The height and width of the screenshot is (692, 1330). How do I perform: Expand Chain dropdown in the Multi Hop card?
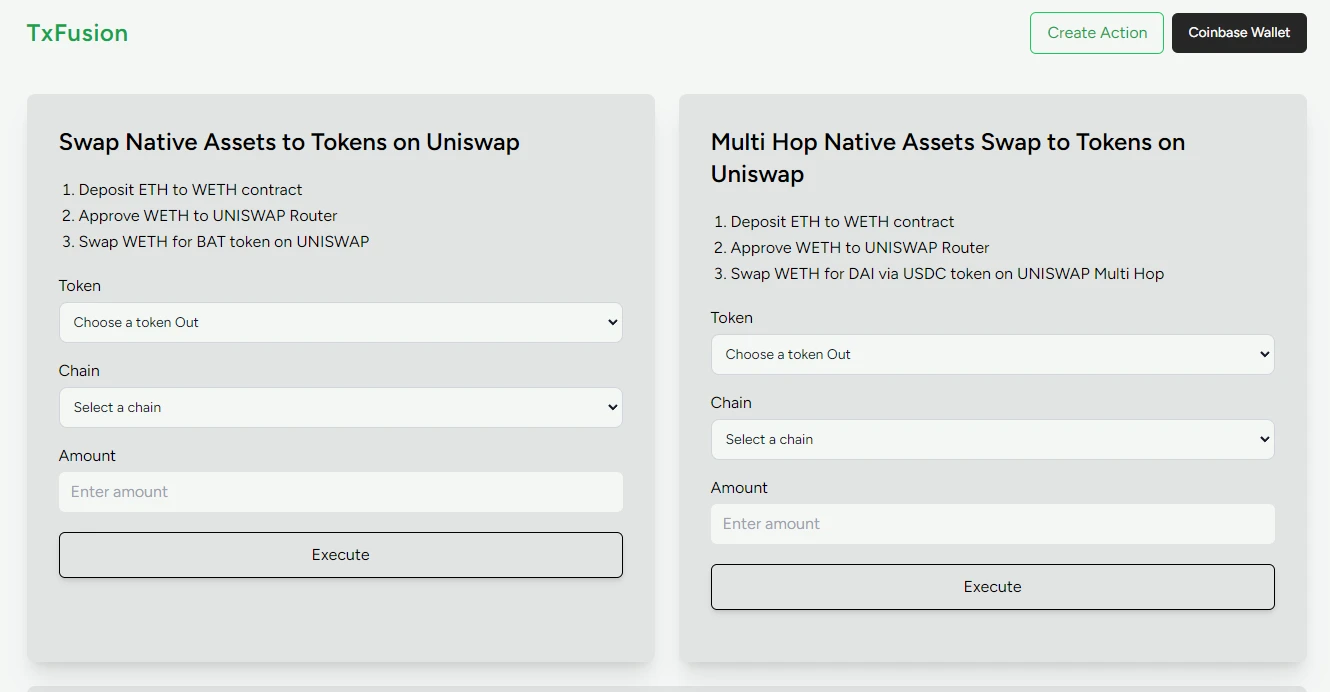pos(992,440)
